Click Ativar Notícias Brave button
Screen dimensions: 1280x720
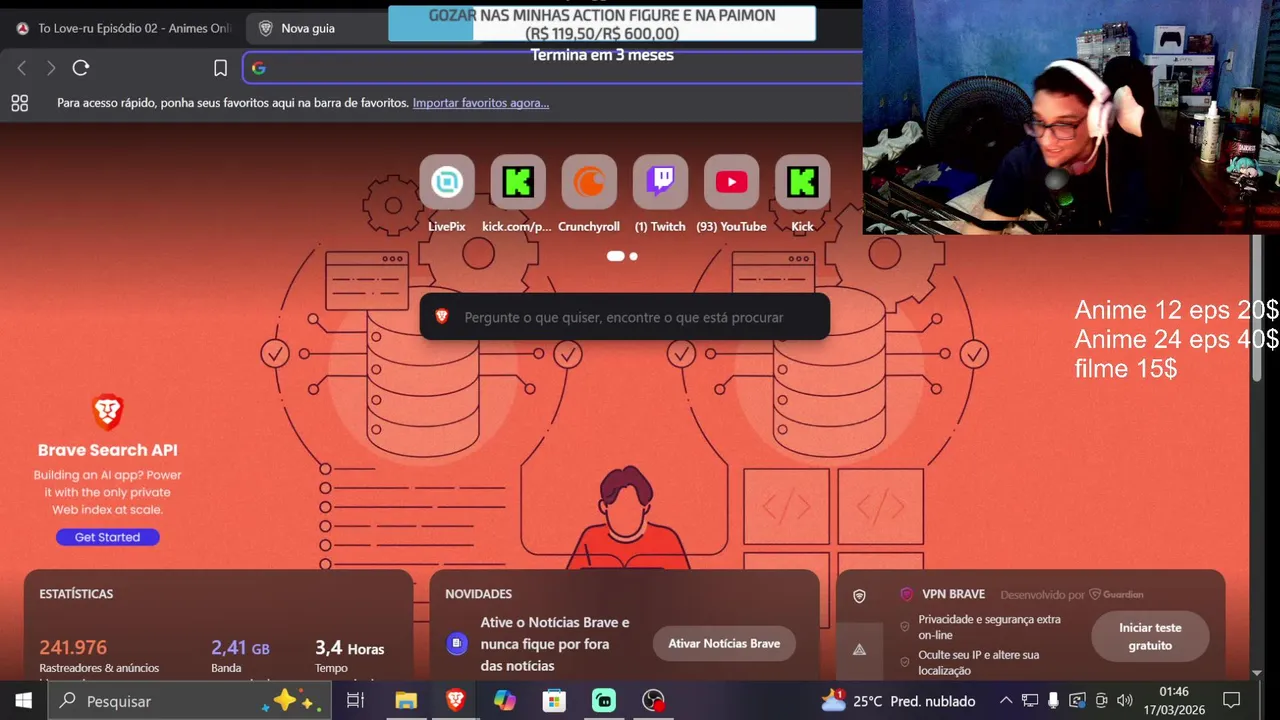724,643
